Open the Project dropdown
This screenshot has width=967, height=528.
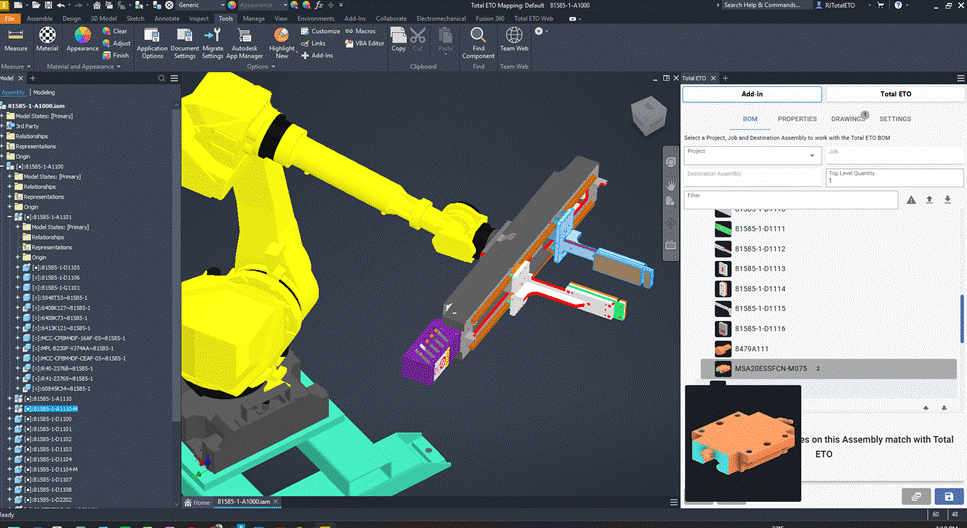click(752, 155)
